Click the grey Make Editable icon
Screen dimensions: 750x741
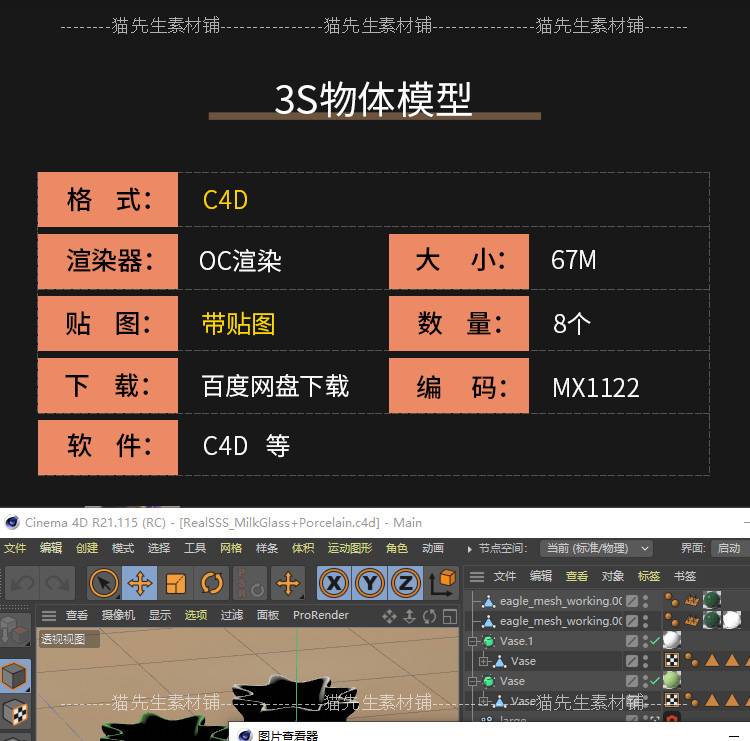14,629
